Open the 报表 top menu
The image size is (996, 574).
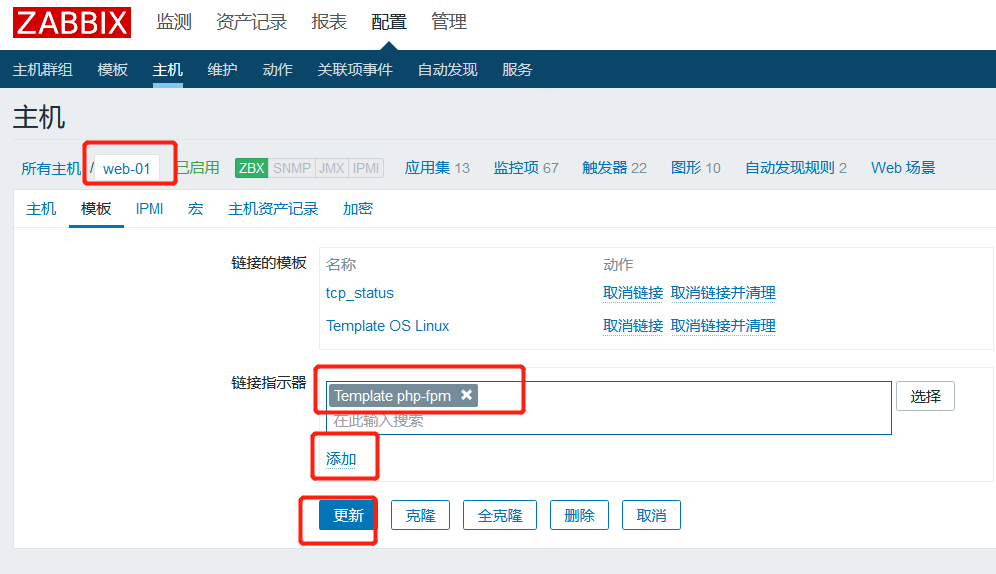click(x=329, y=22)
